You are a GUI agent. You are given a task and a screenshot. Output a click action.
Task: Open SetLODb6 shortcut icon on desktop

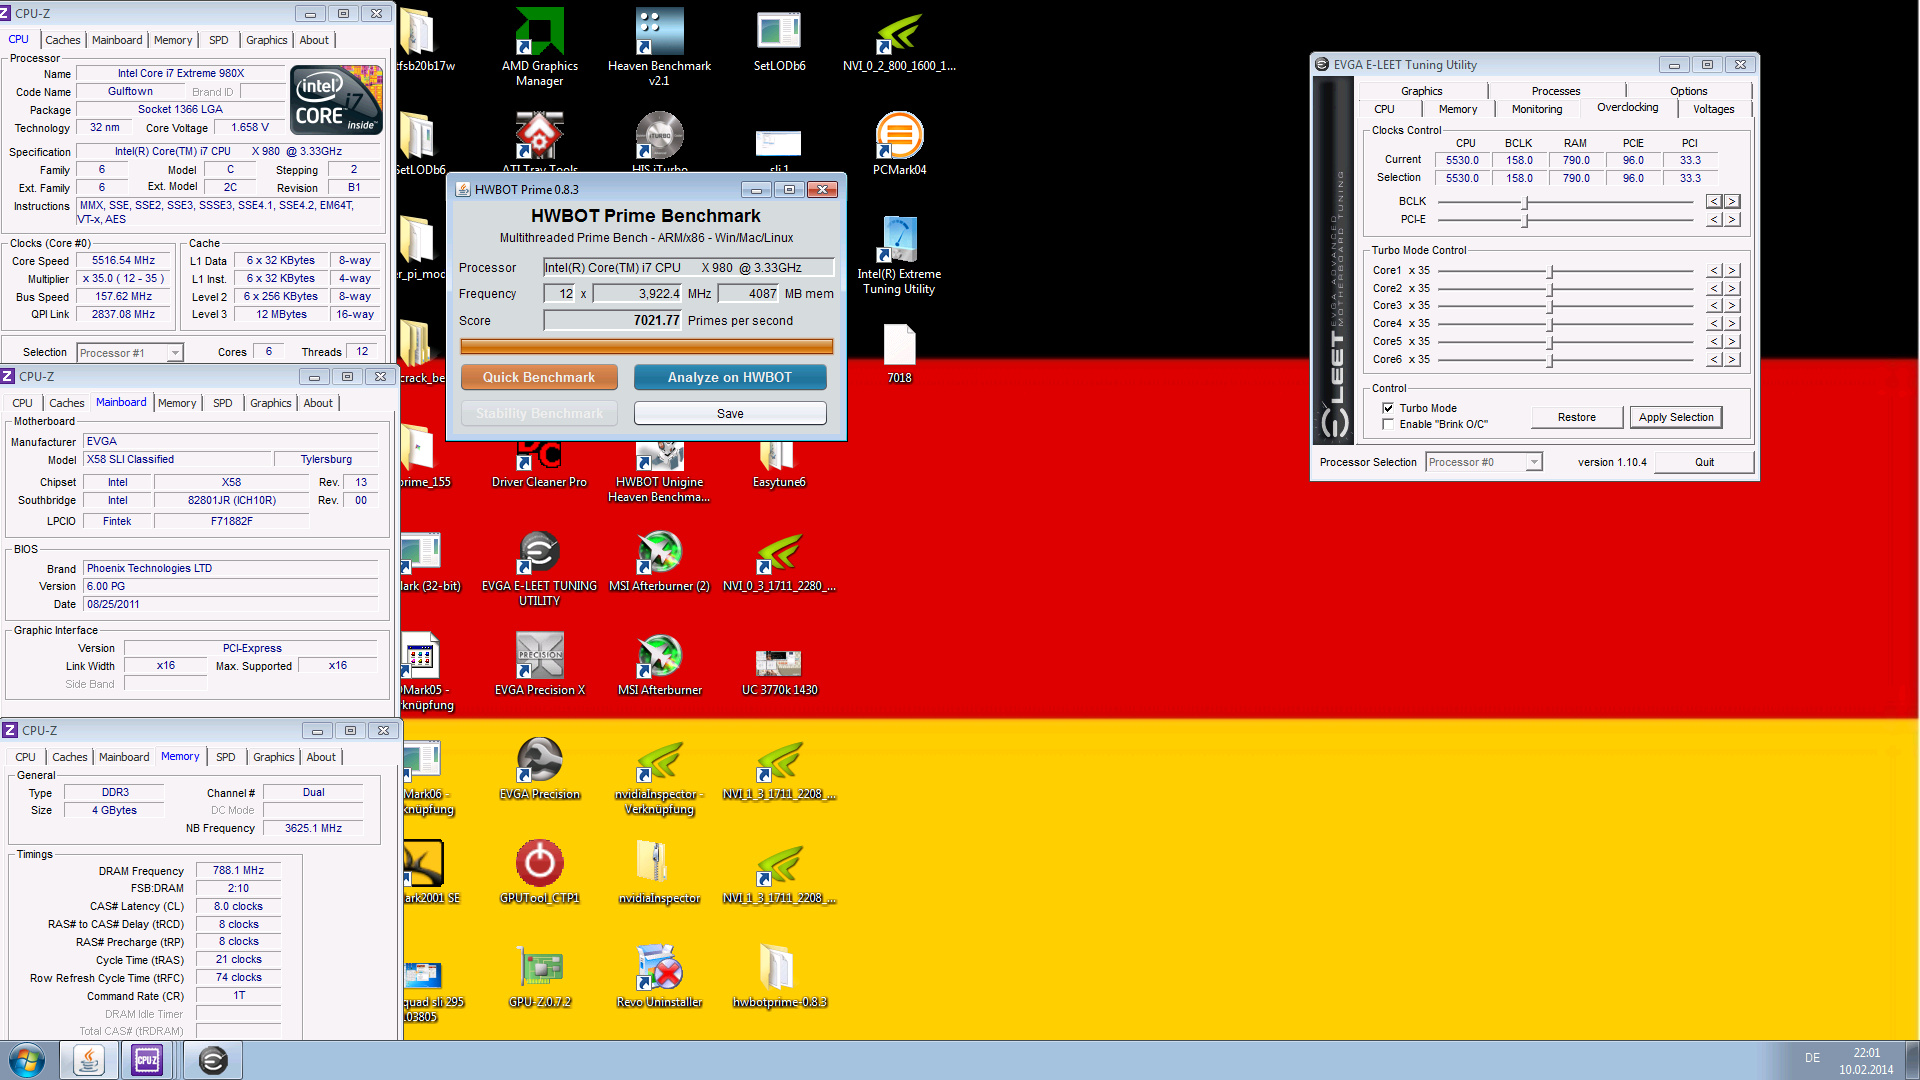779,40
